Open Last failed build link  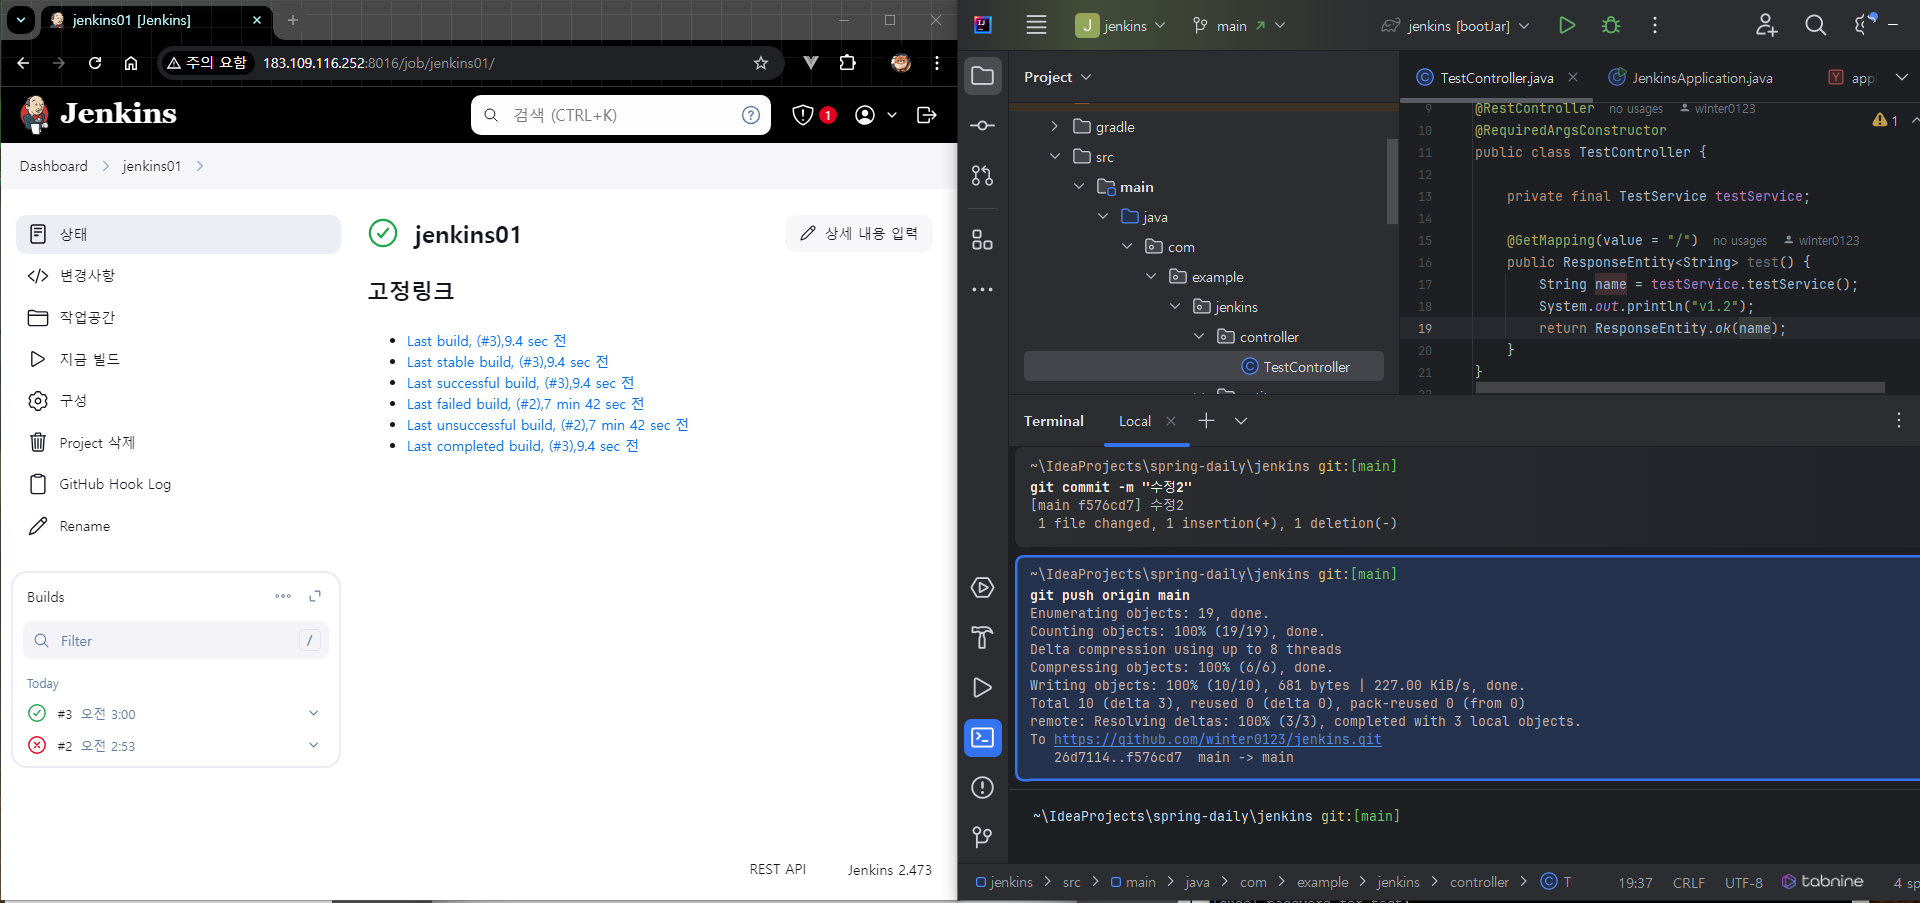pyautogui.click(x=525, y=404)
